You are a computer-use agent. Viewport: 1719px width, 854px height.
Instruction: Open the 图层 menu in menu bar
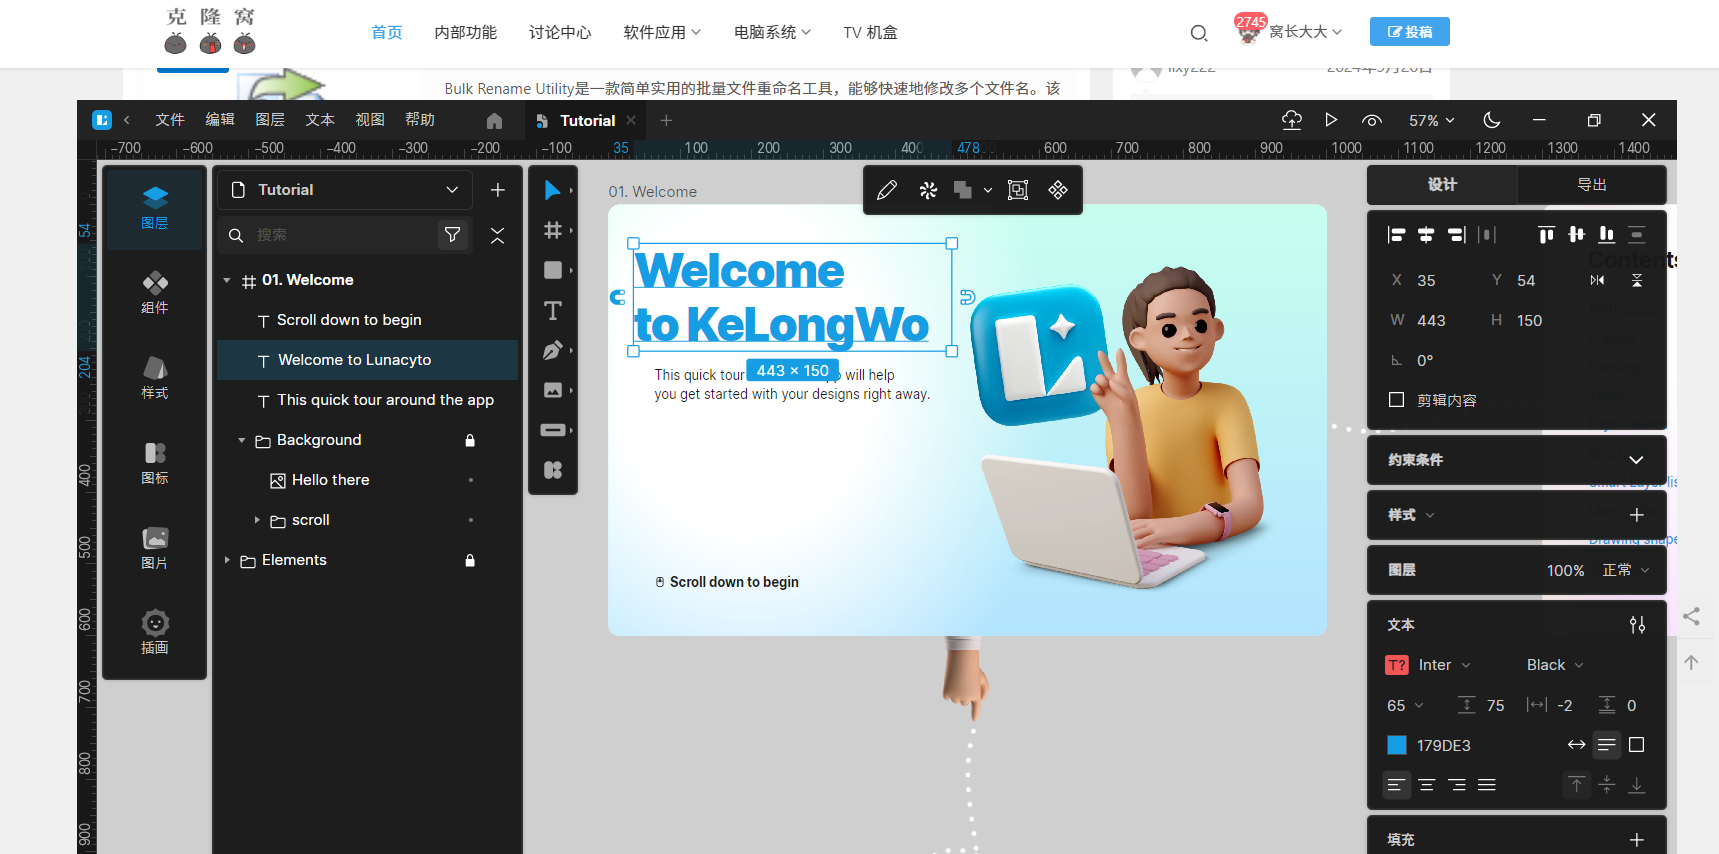(x=270, y=120)
